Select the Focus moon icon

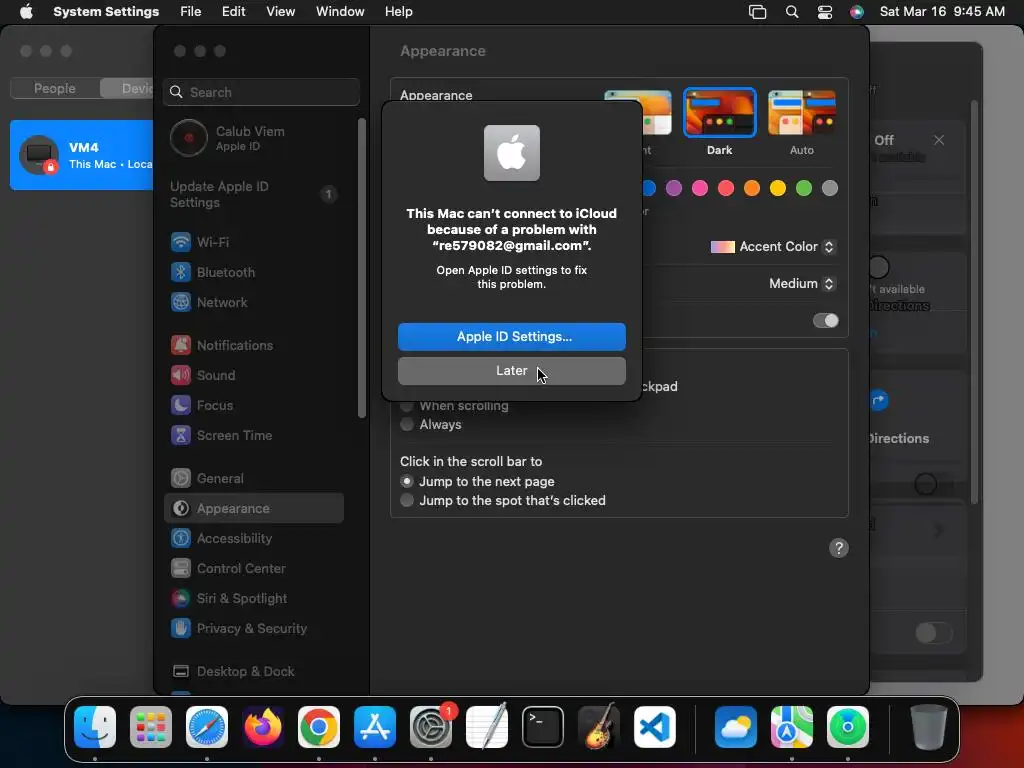(x=181, y=406)
